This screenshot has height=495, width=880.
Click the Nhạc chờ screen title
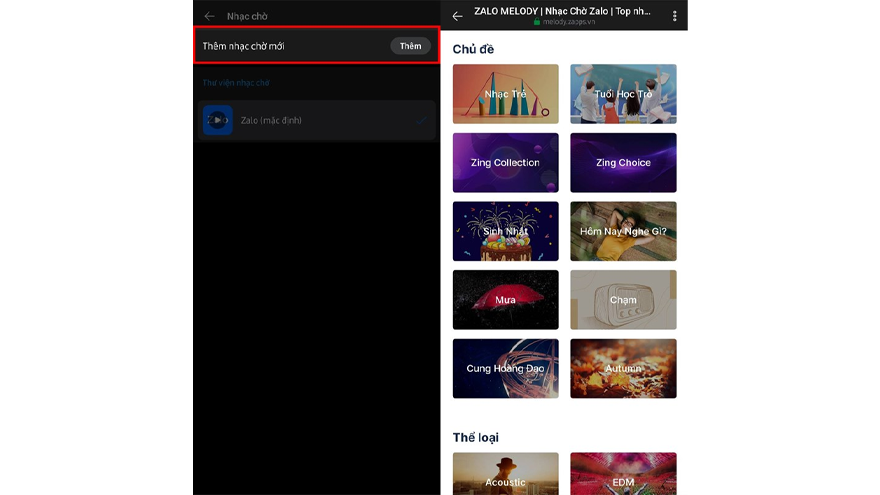[247, 16]
